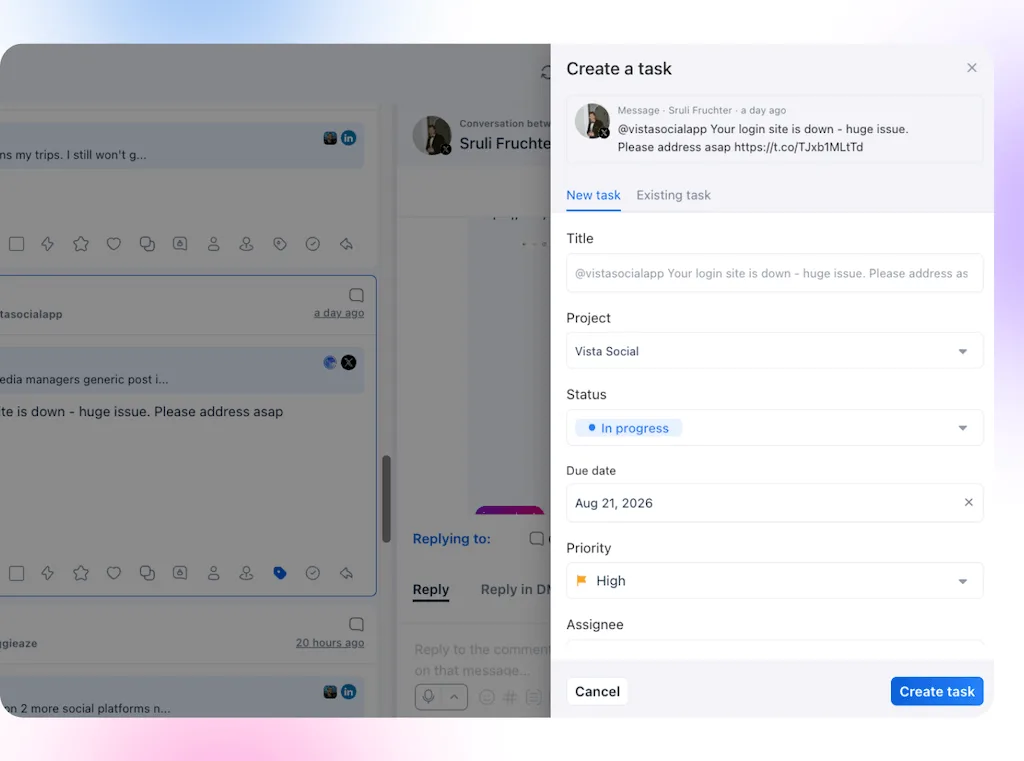This screenshot has width=1024, height=761.
Task: Open emoji picker in reply toolbar
Action: pyautogui.click(x=487, y=697)
